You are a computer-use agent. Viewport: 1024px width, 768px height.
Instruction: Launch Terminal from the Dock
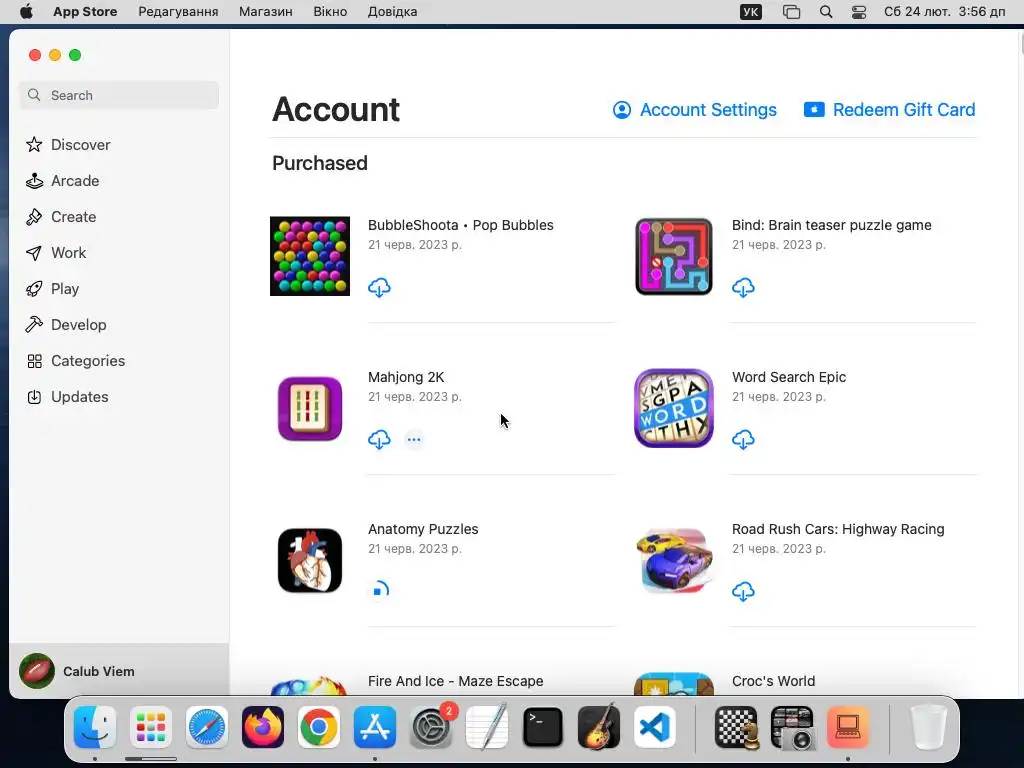(543, 727)
